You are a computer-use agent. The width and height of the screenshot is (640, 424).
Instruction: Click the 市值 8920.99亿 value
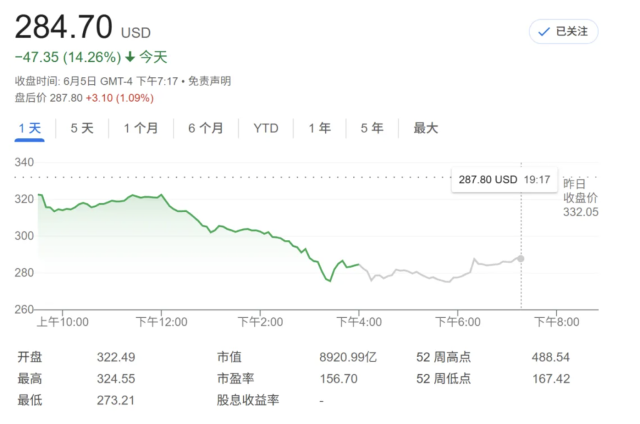pyautogui.click(x=348, y=357)
